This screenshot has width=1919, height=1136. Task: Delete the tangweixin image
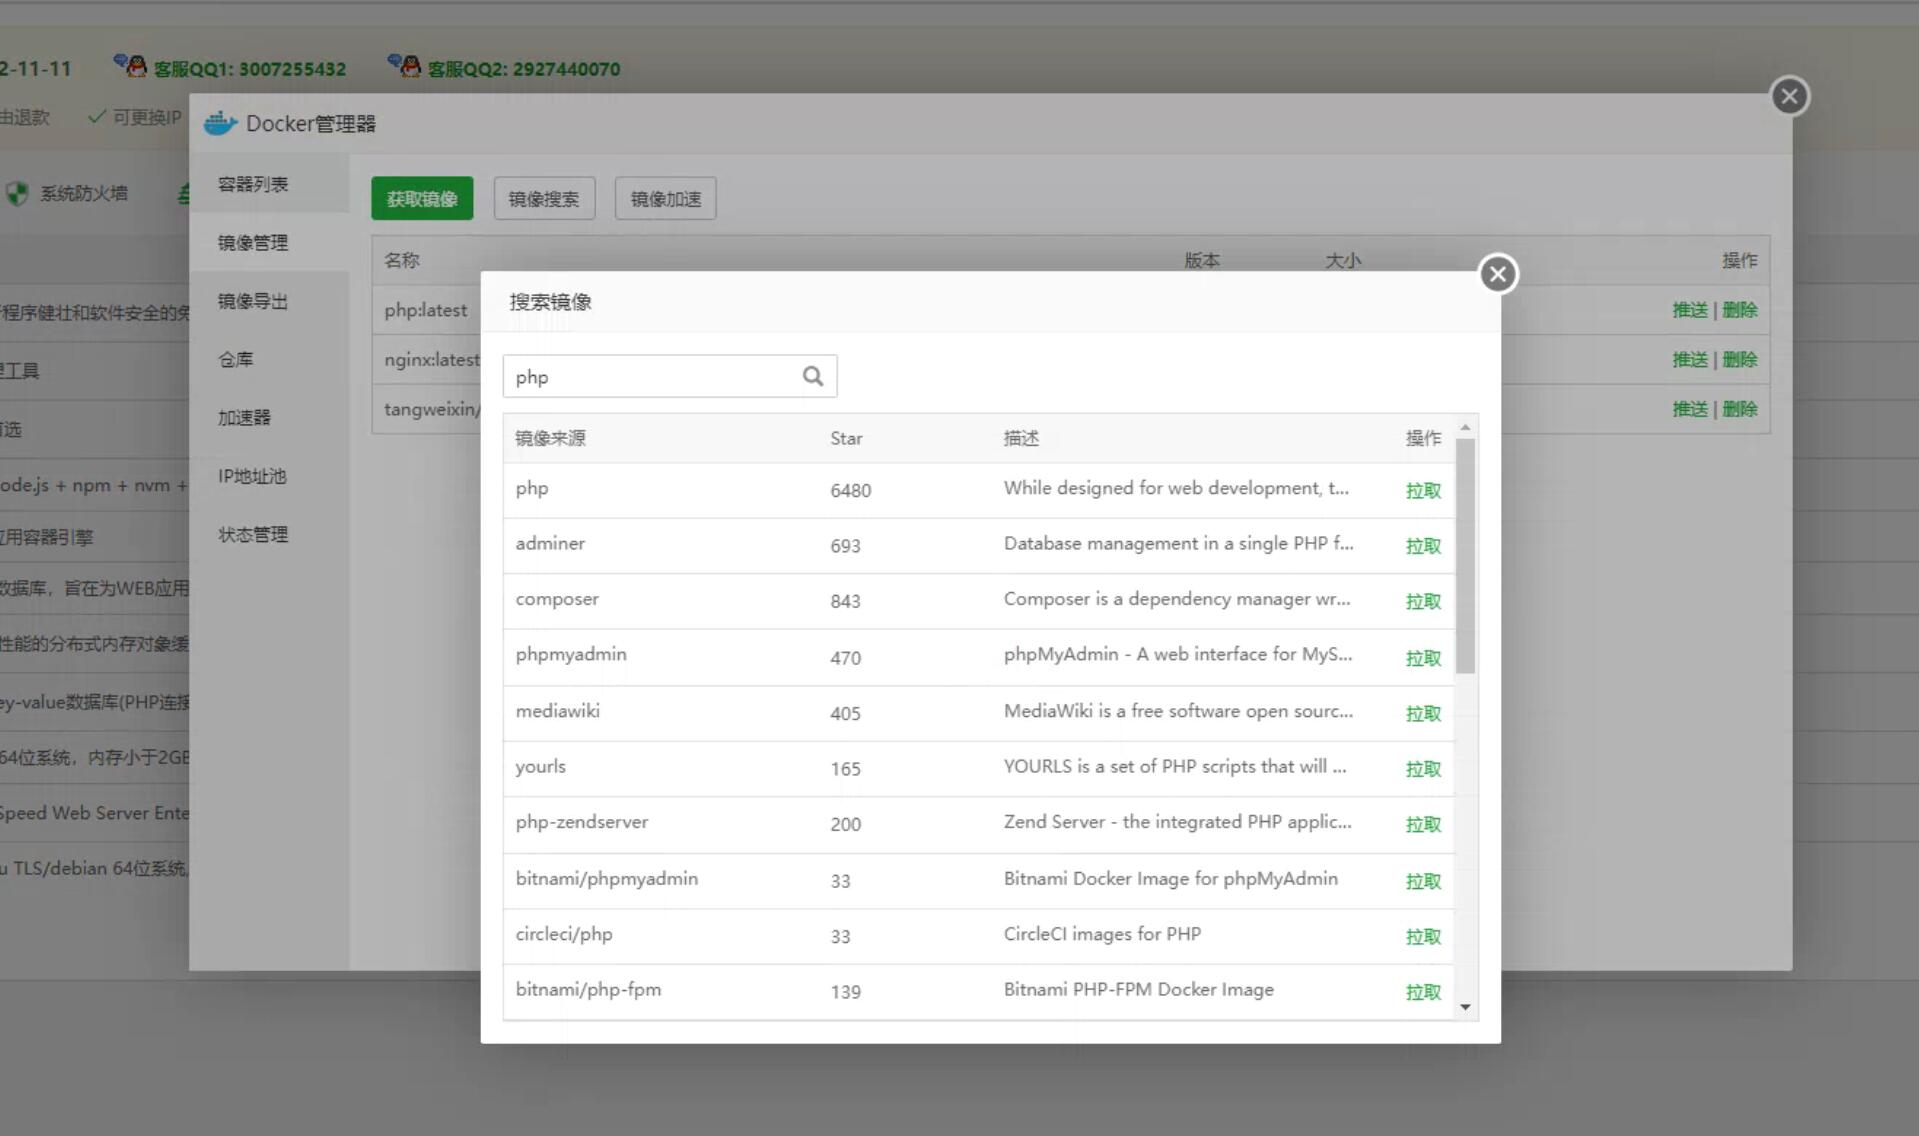point(1739,409)
